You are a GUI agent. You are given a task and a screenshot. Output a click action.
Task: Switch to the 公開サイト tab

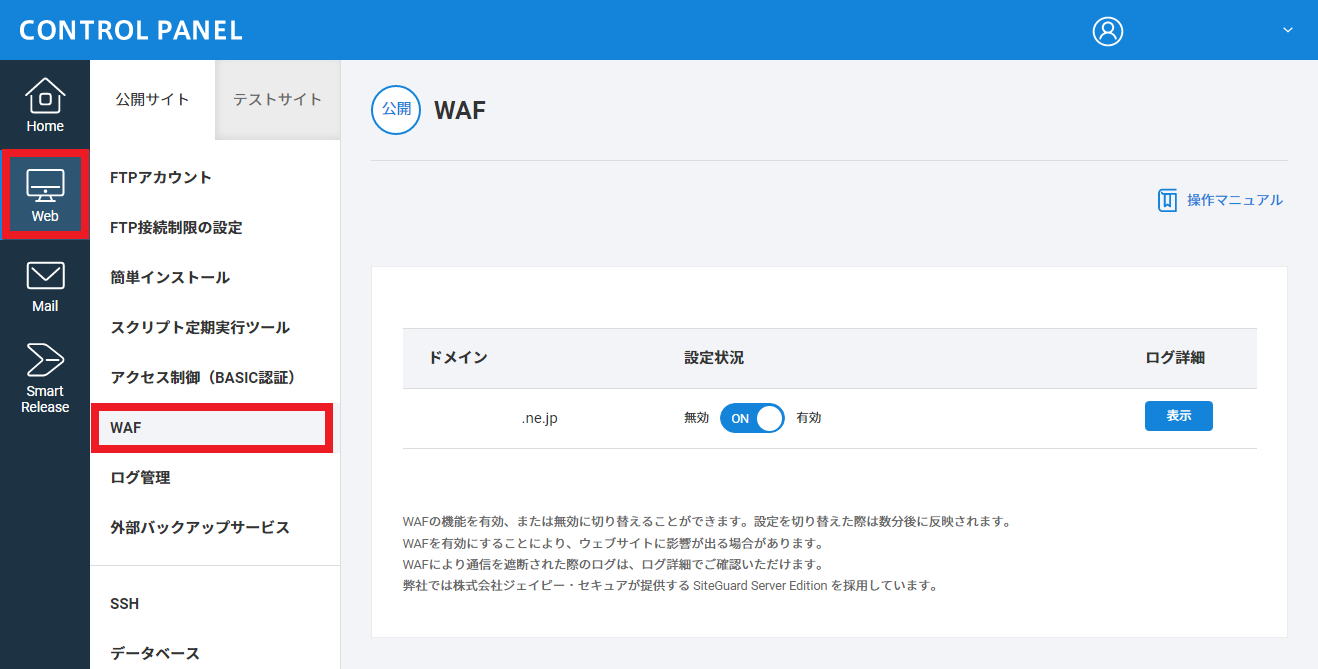point(152,100)
